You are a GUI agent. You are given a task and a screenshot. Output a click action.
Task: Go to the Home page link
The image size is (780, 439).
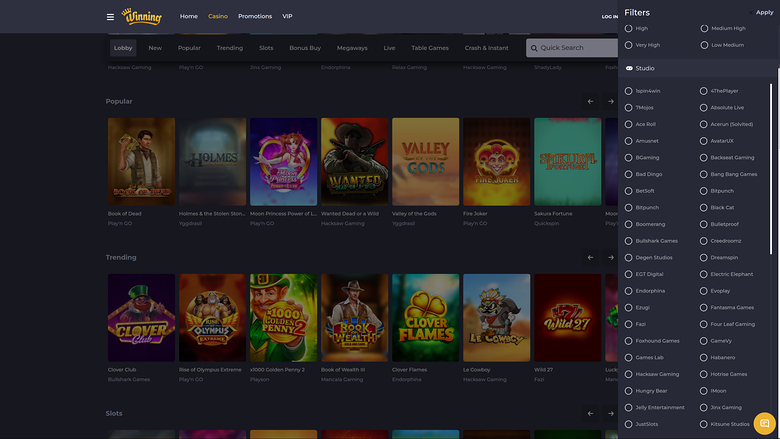pos(189,16)
